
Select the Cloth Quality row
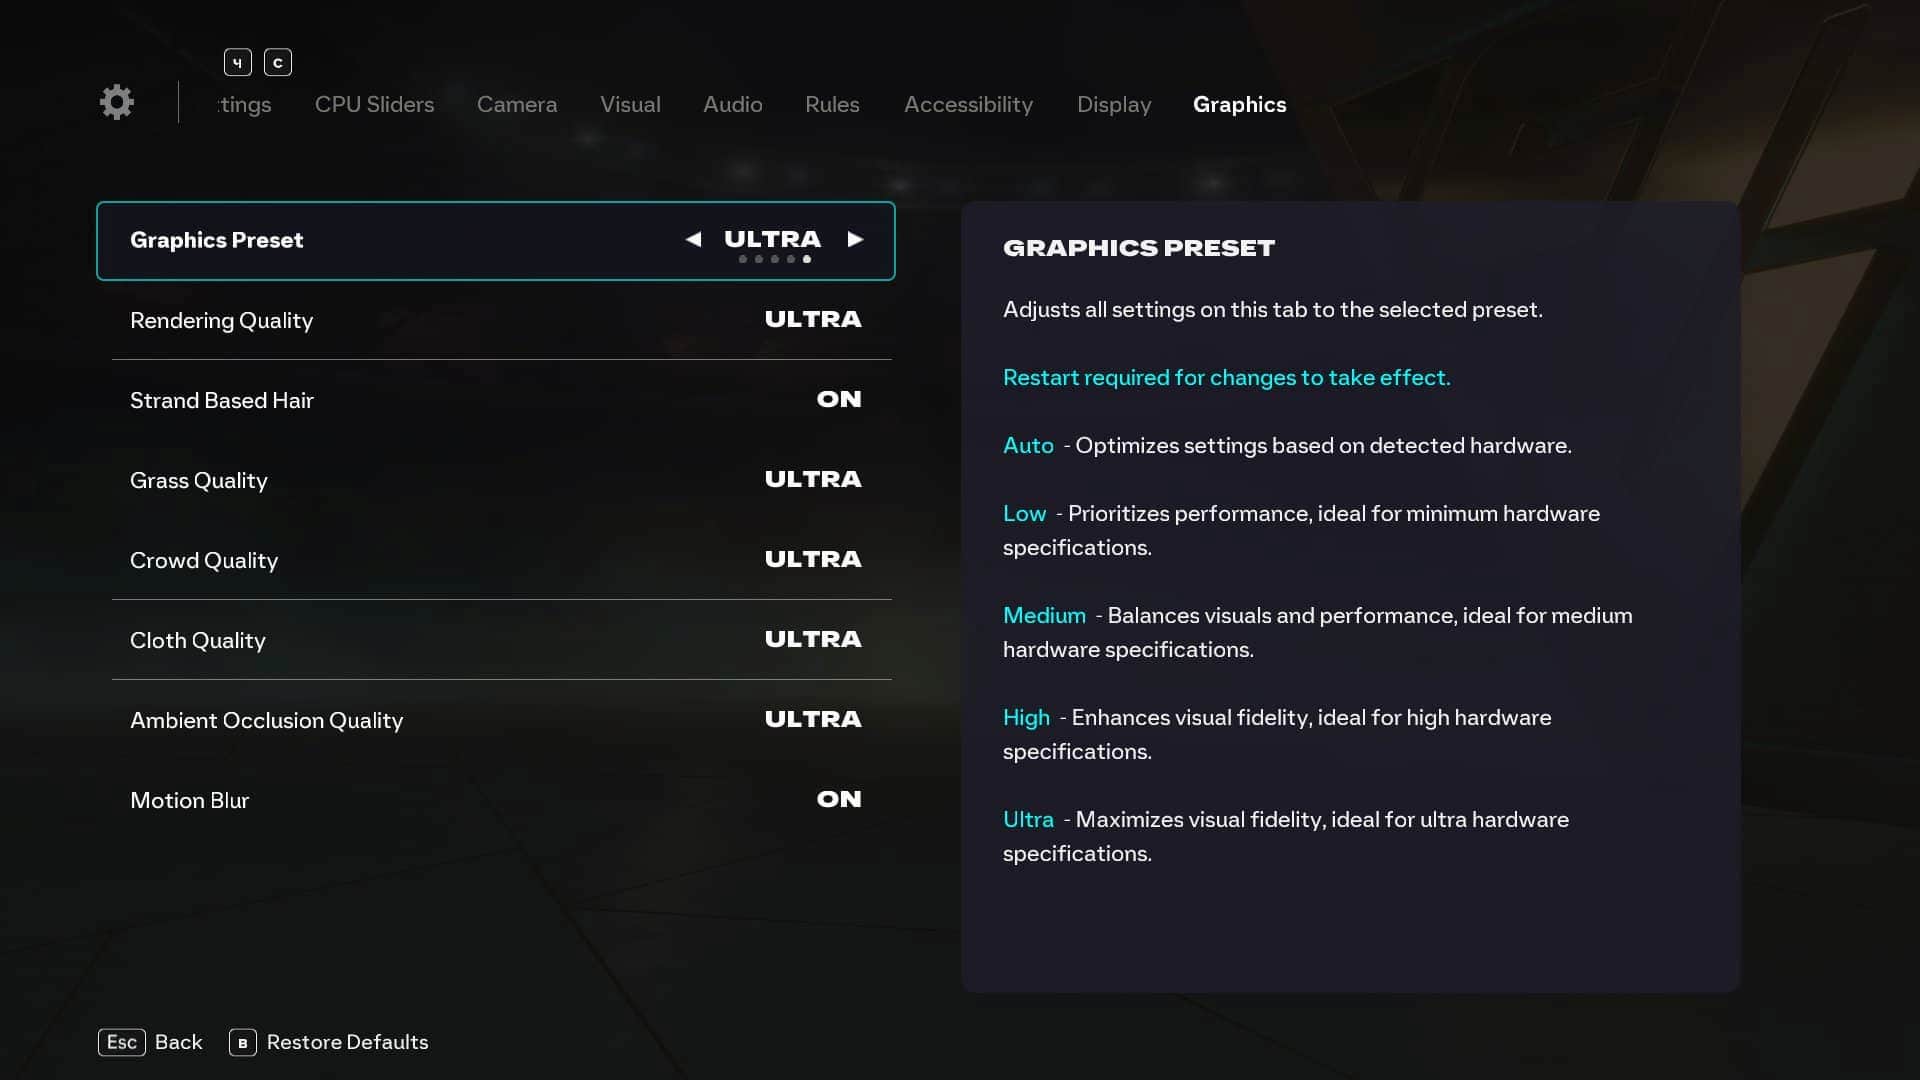(x=198, y=640)
